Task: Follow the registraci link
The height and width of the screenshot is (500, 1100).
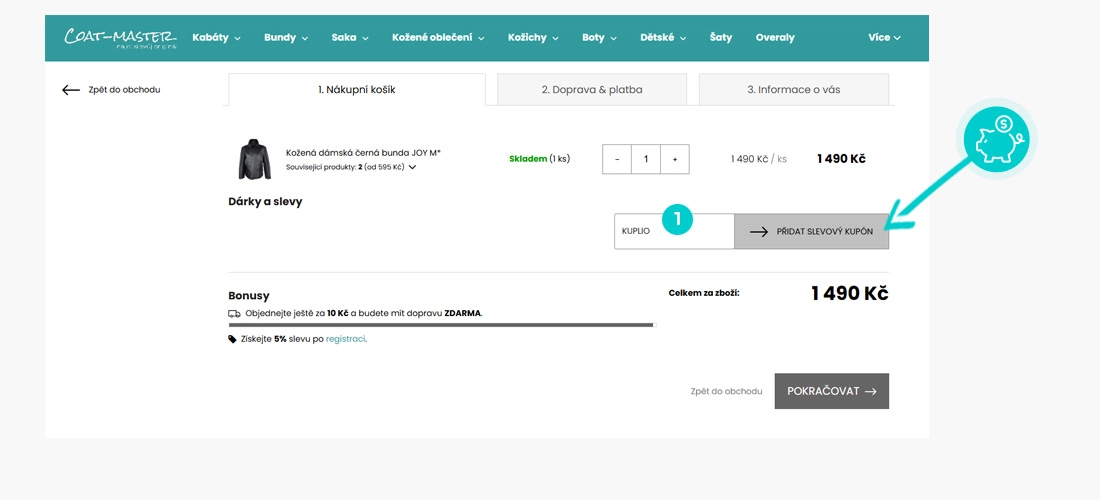Action: click(x=345, y=339)
